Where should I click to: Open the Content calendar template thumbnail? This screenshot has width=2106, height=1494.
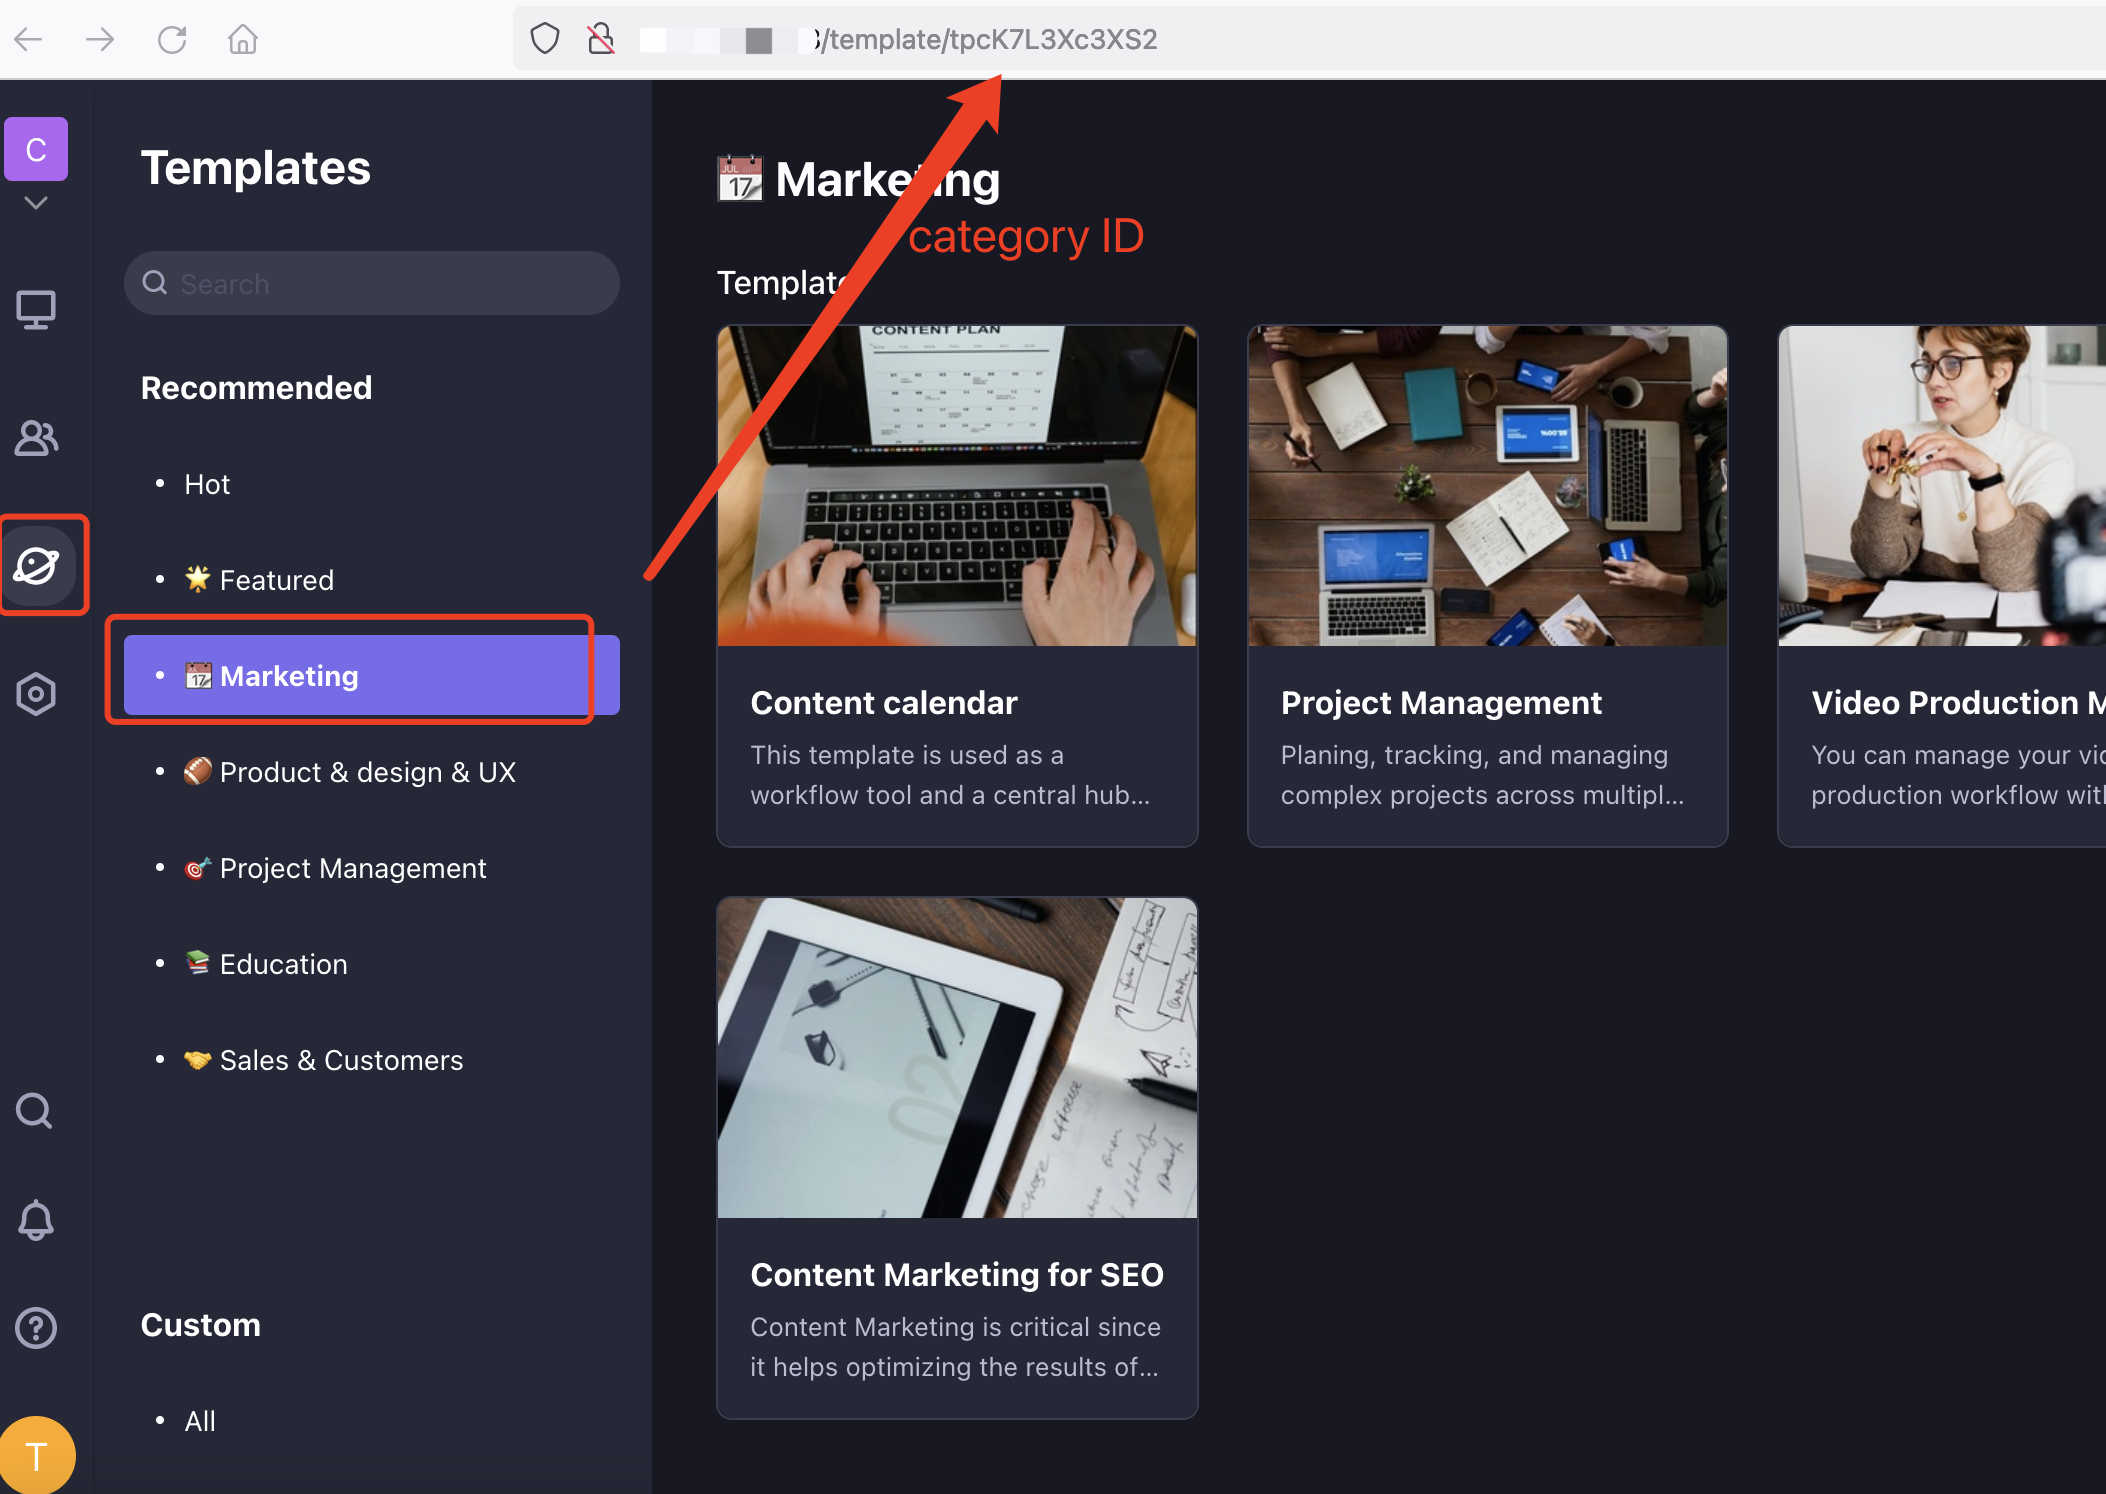957,486
